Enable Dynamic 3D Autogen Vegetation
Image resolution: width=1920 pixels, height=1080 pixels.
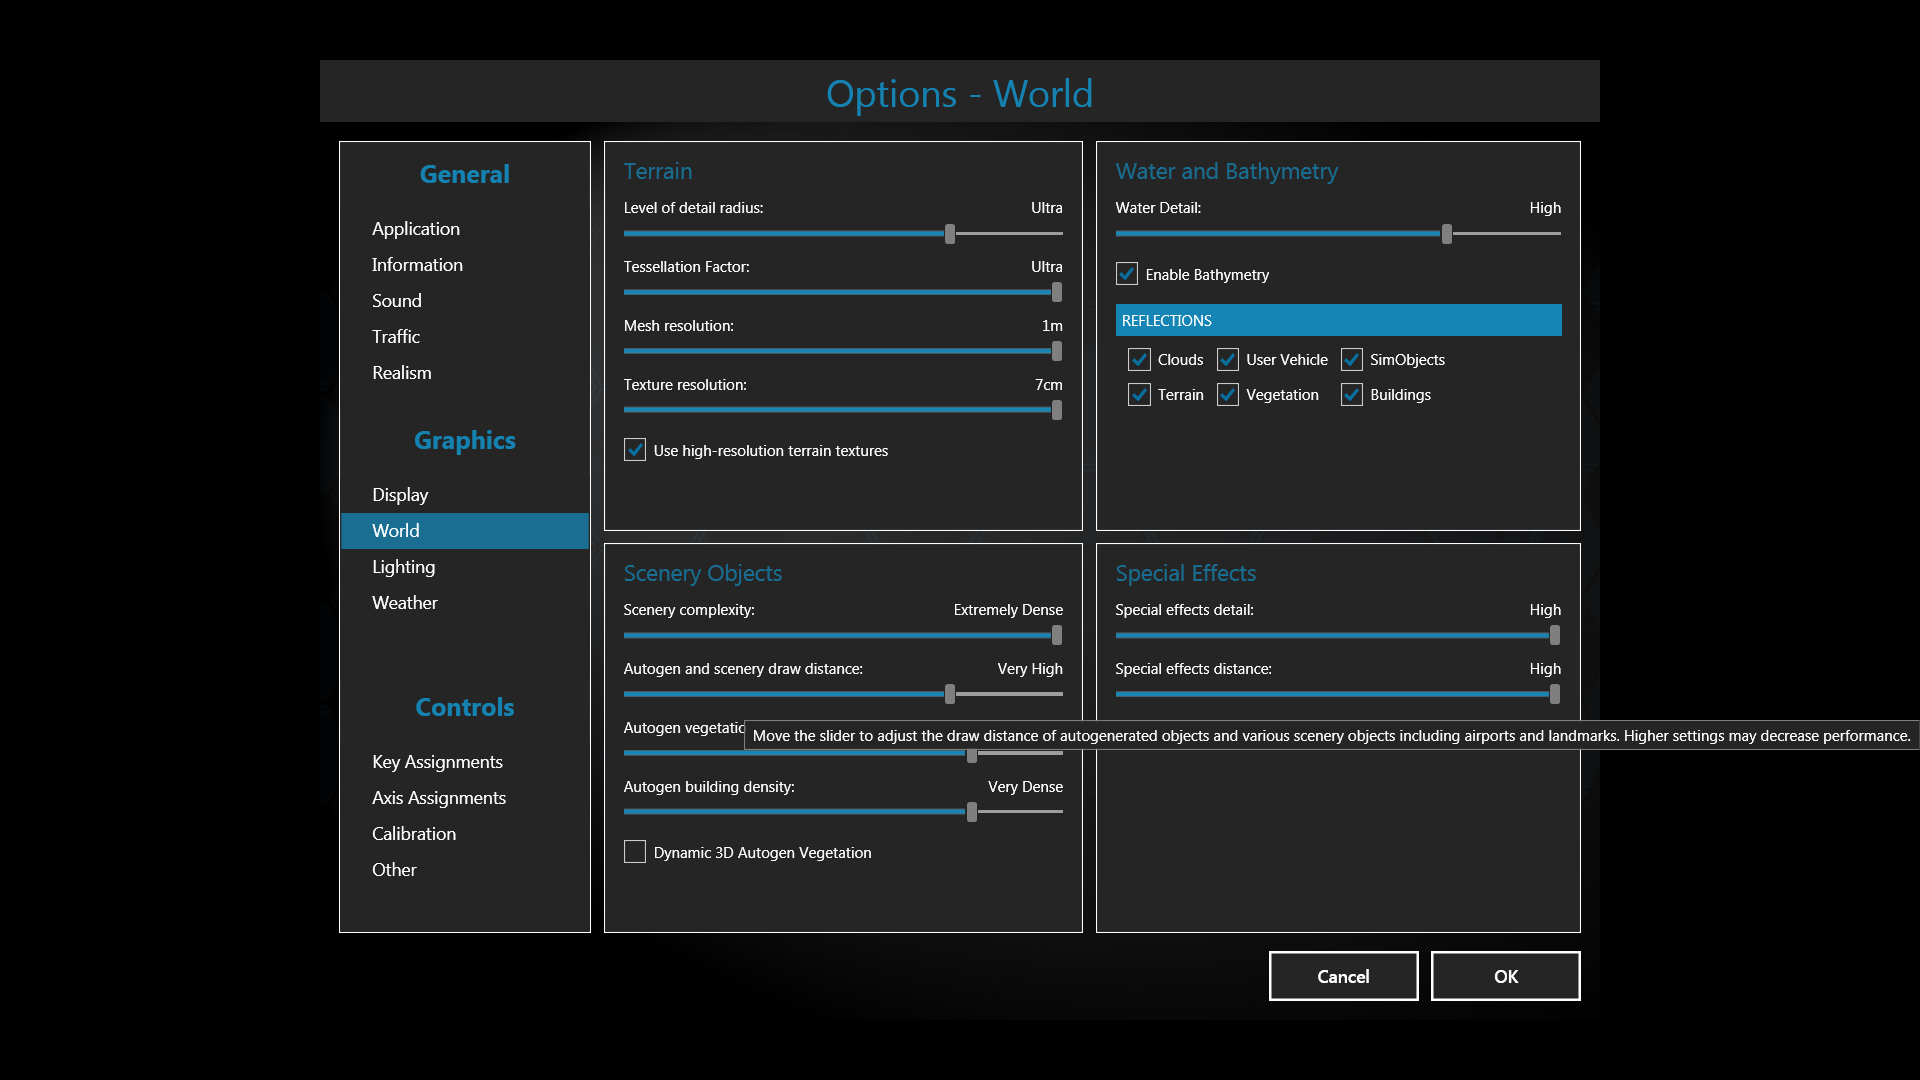point(635,852)
